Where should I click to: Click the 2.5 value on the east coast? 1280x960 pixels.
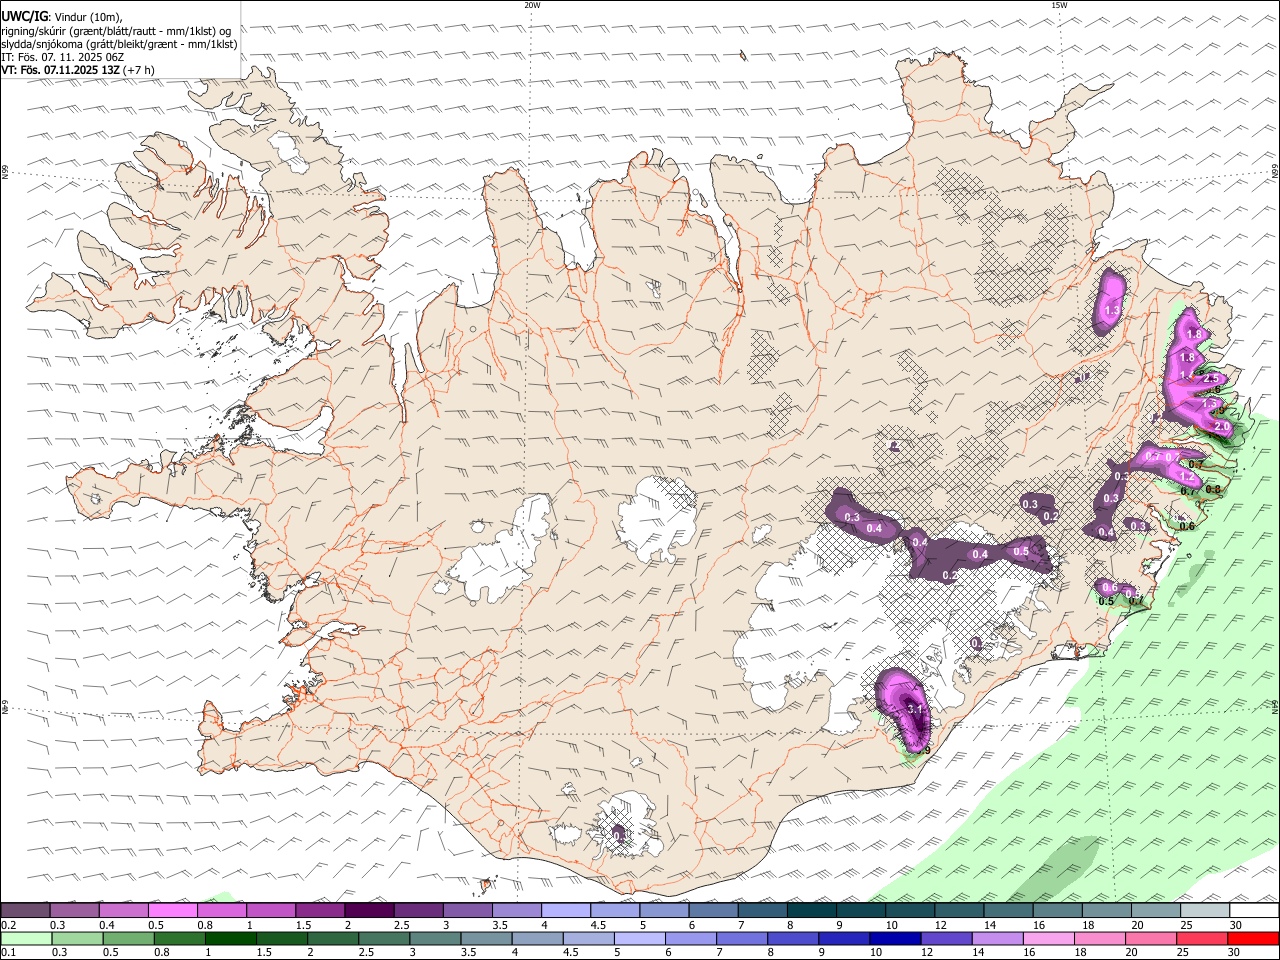click(1212, 379)
